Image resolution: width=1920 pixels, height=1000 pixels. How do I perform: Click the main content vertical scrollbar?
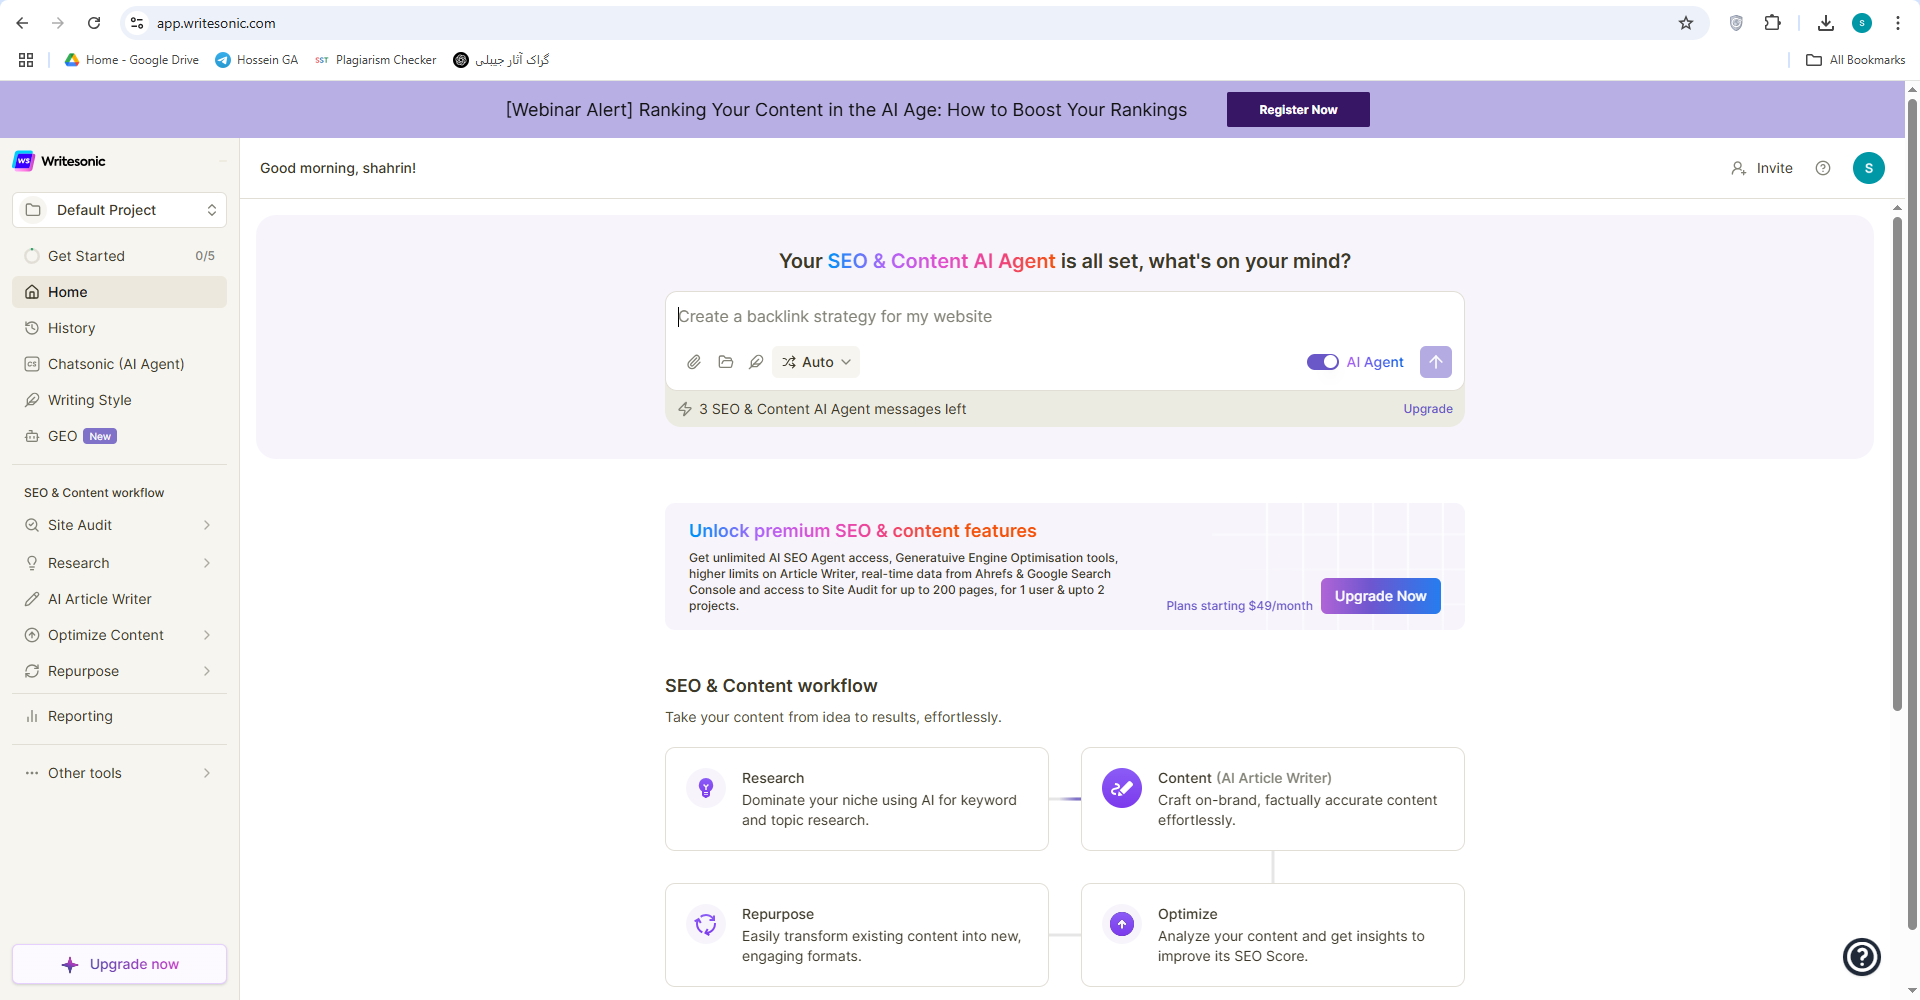(x=1897, y=463)
